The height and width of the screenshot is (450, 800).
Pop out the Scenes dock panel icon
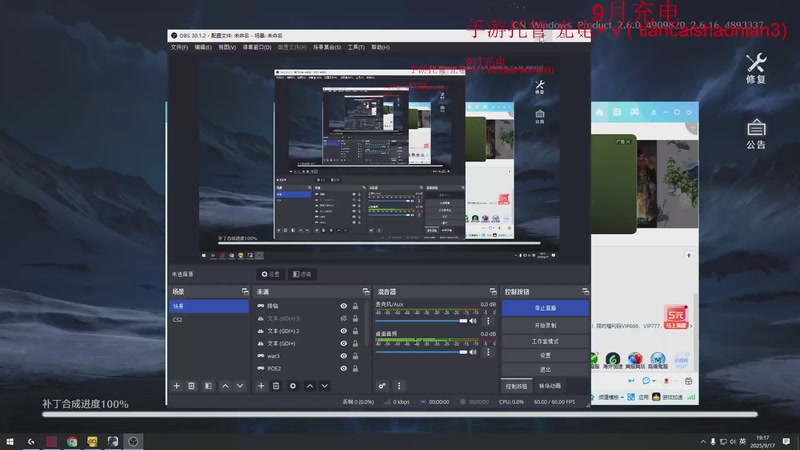tap(245, 291)
